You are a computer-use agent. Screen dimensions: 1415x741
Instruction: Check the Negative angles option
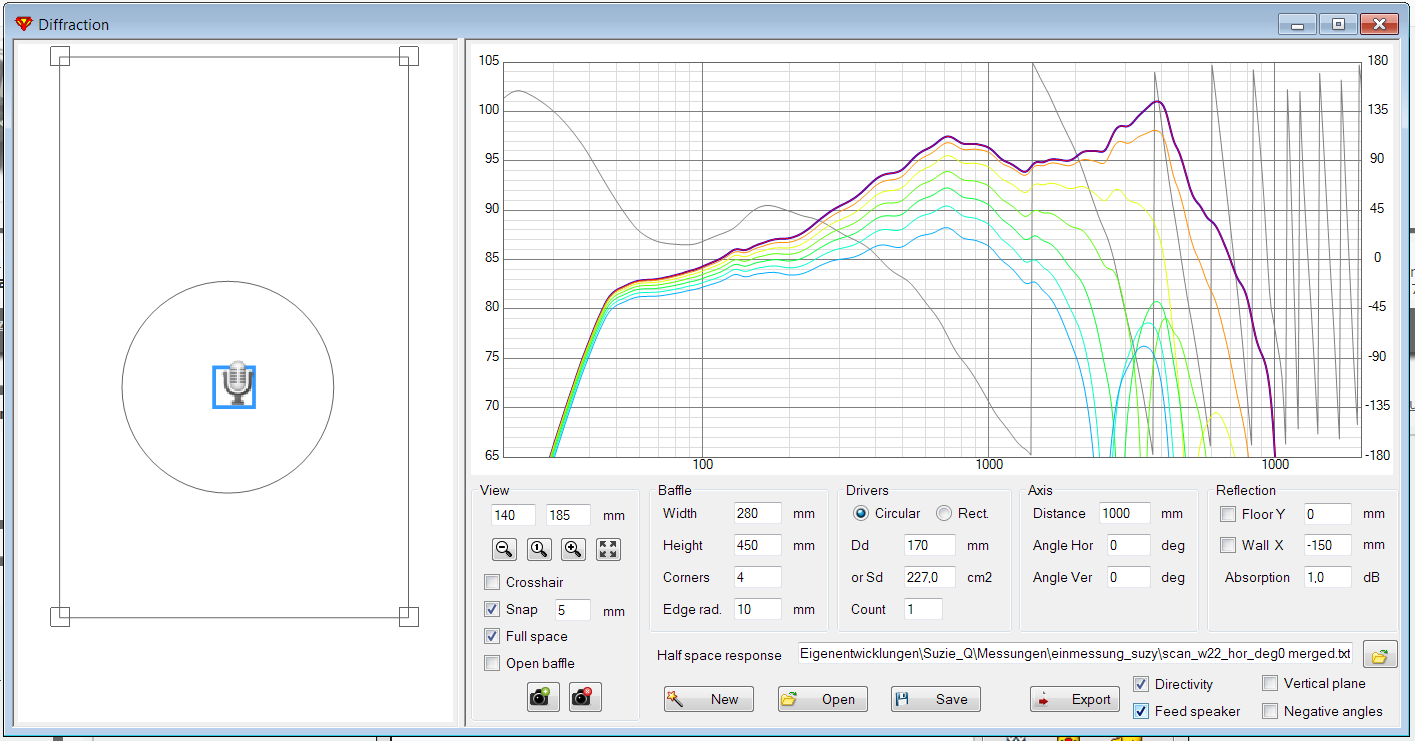(1270, 711)
